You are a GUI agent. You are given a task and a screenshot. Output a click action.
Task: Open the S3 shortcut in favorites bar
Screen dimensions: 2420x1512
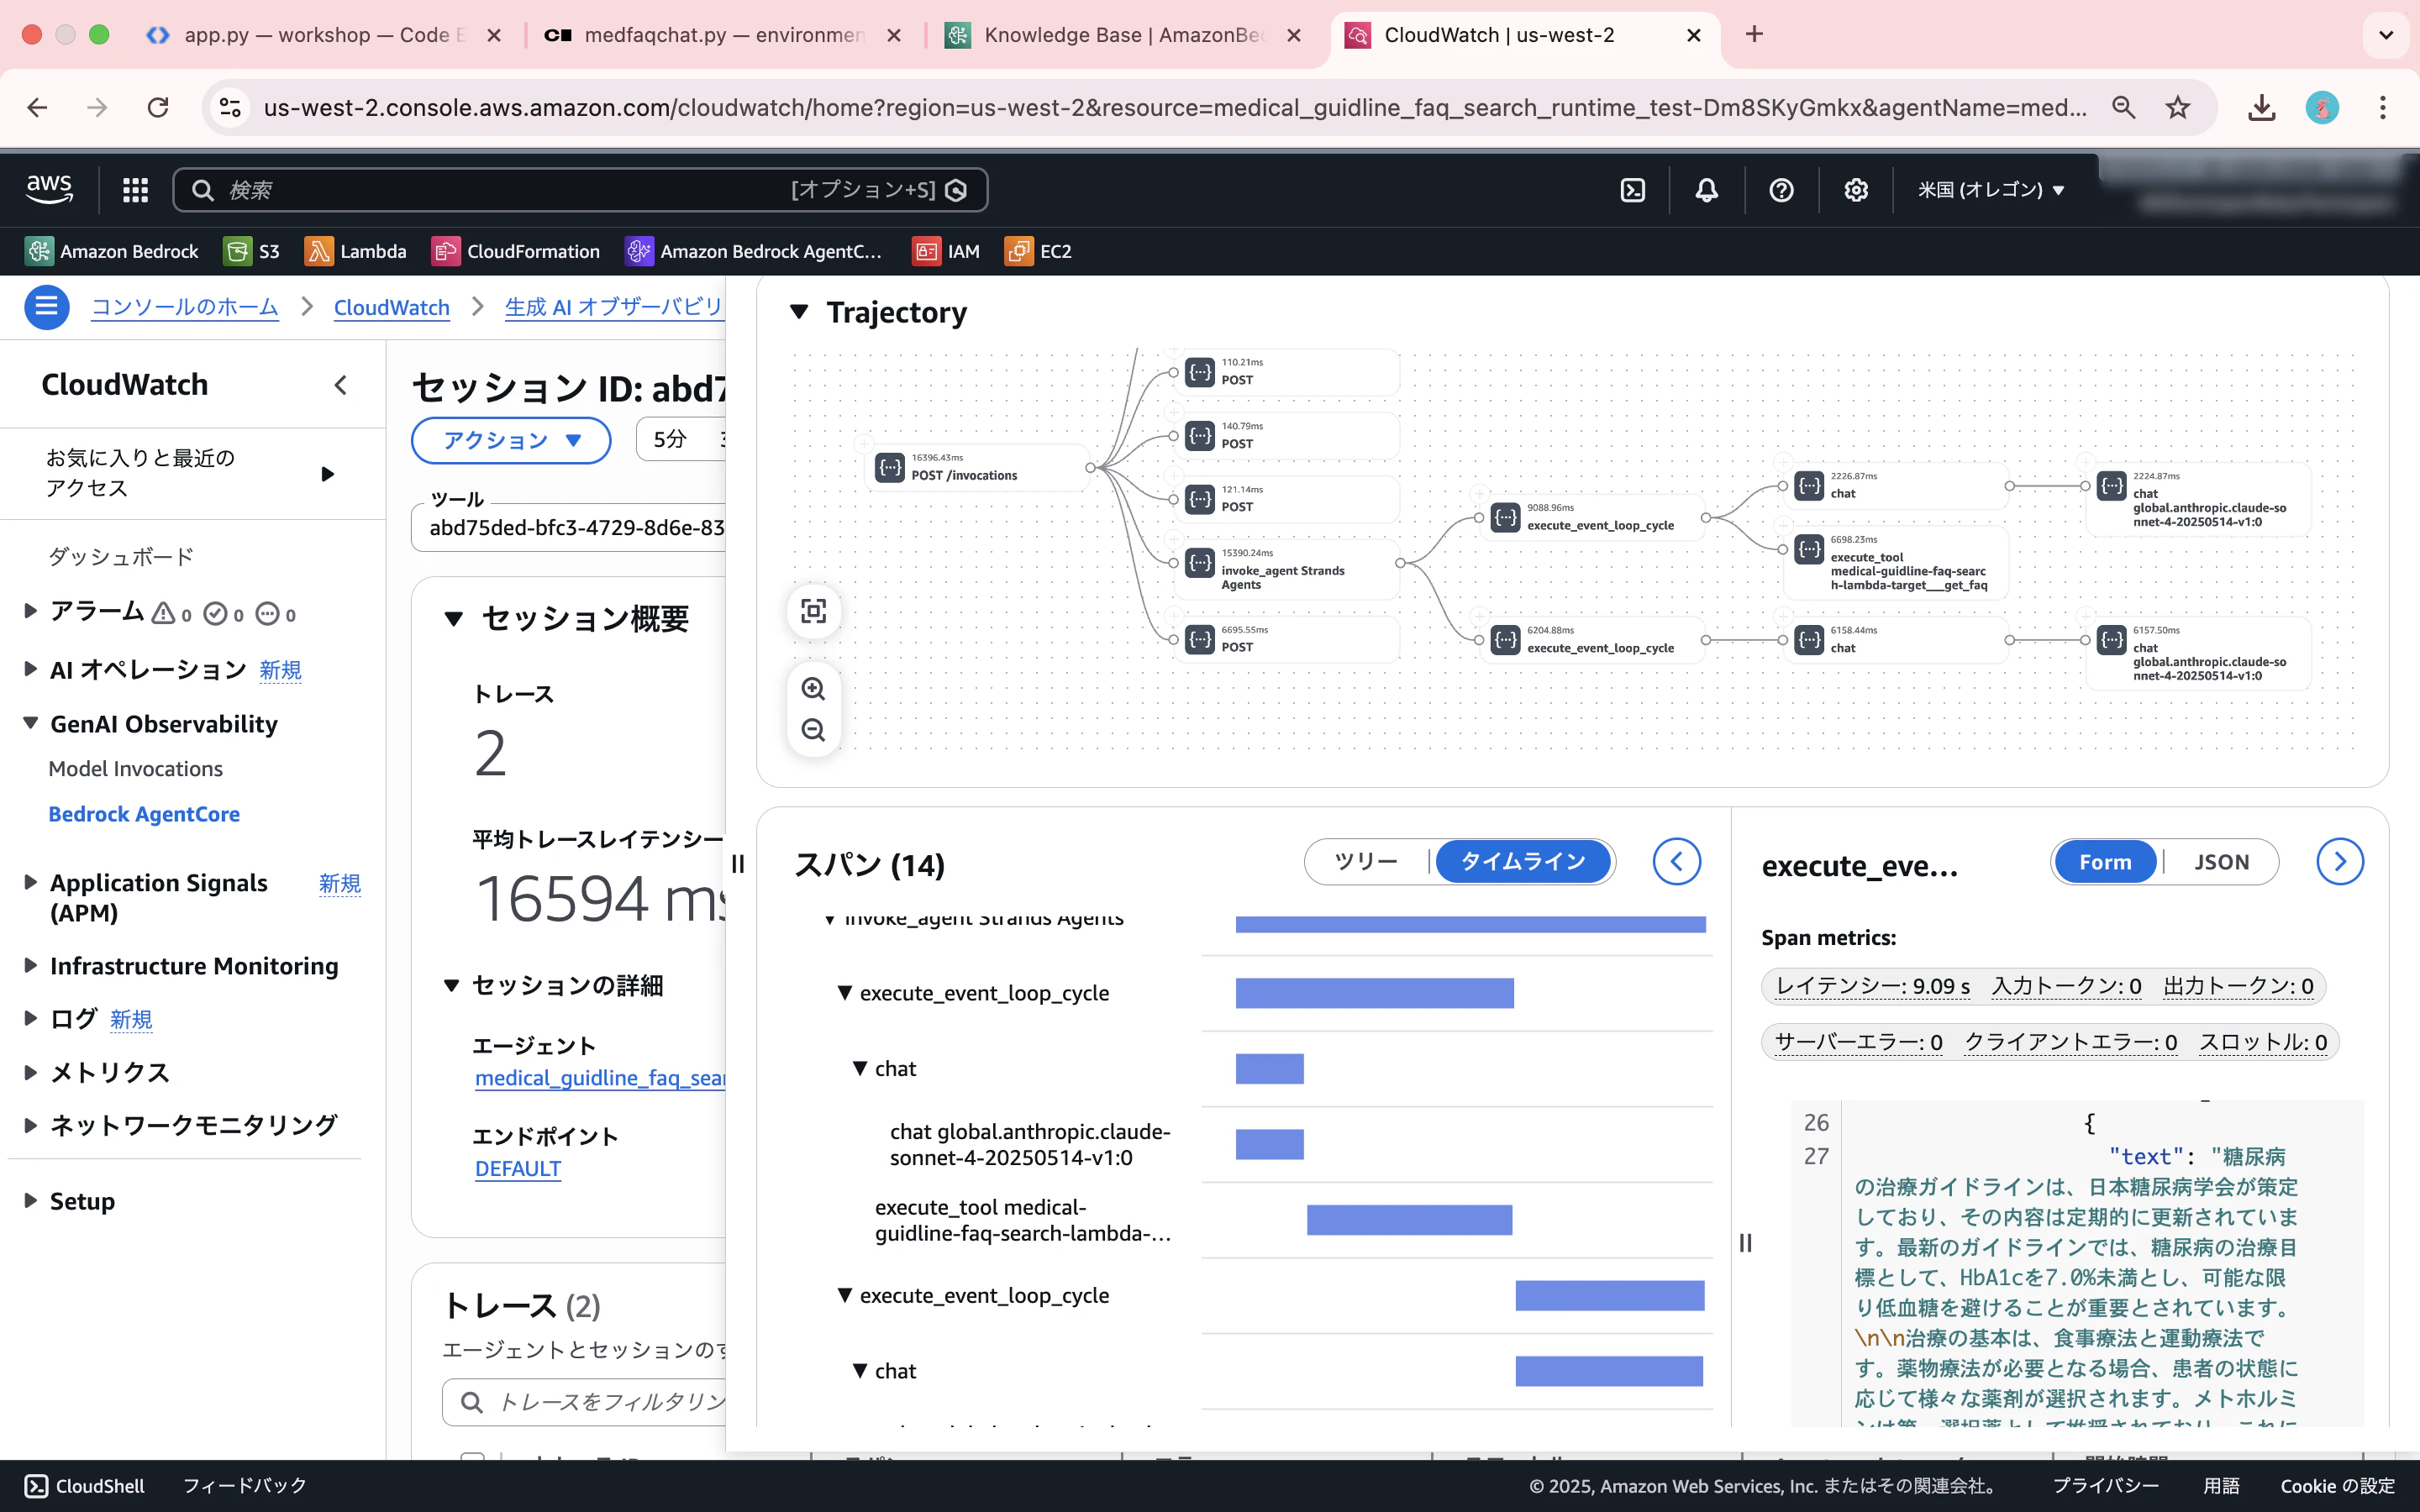pos(252,251)
